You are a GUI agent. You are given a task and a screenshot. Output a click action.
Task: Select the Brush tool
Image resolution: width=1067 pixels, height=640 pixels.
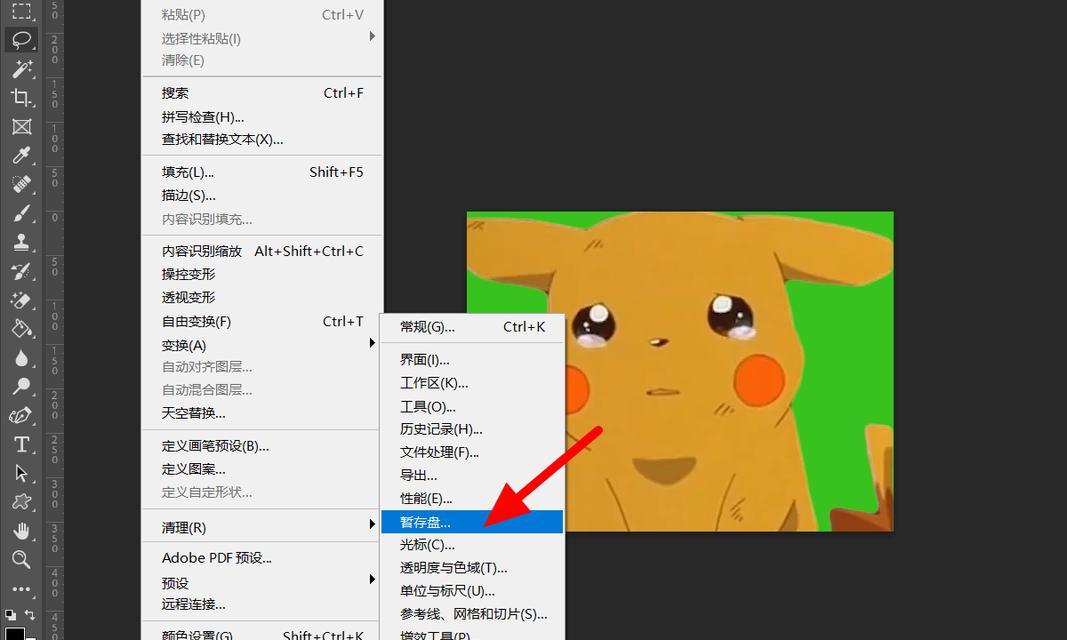point(21,214)
